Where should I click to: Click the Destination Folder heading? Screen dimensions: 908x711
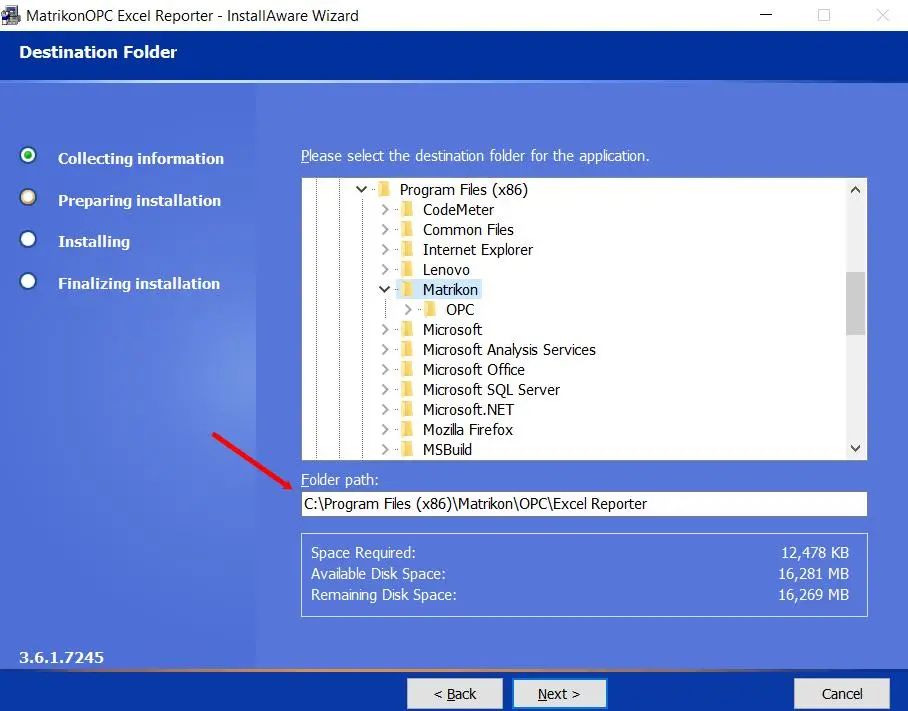pyautogui.click(x=98, y=52)
